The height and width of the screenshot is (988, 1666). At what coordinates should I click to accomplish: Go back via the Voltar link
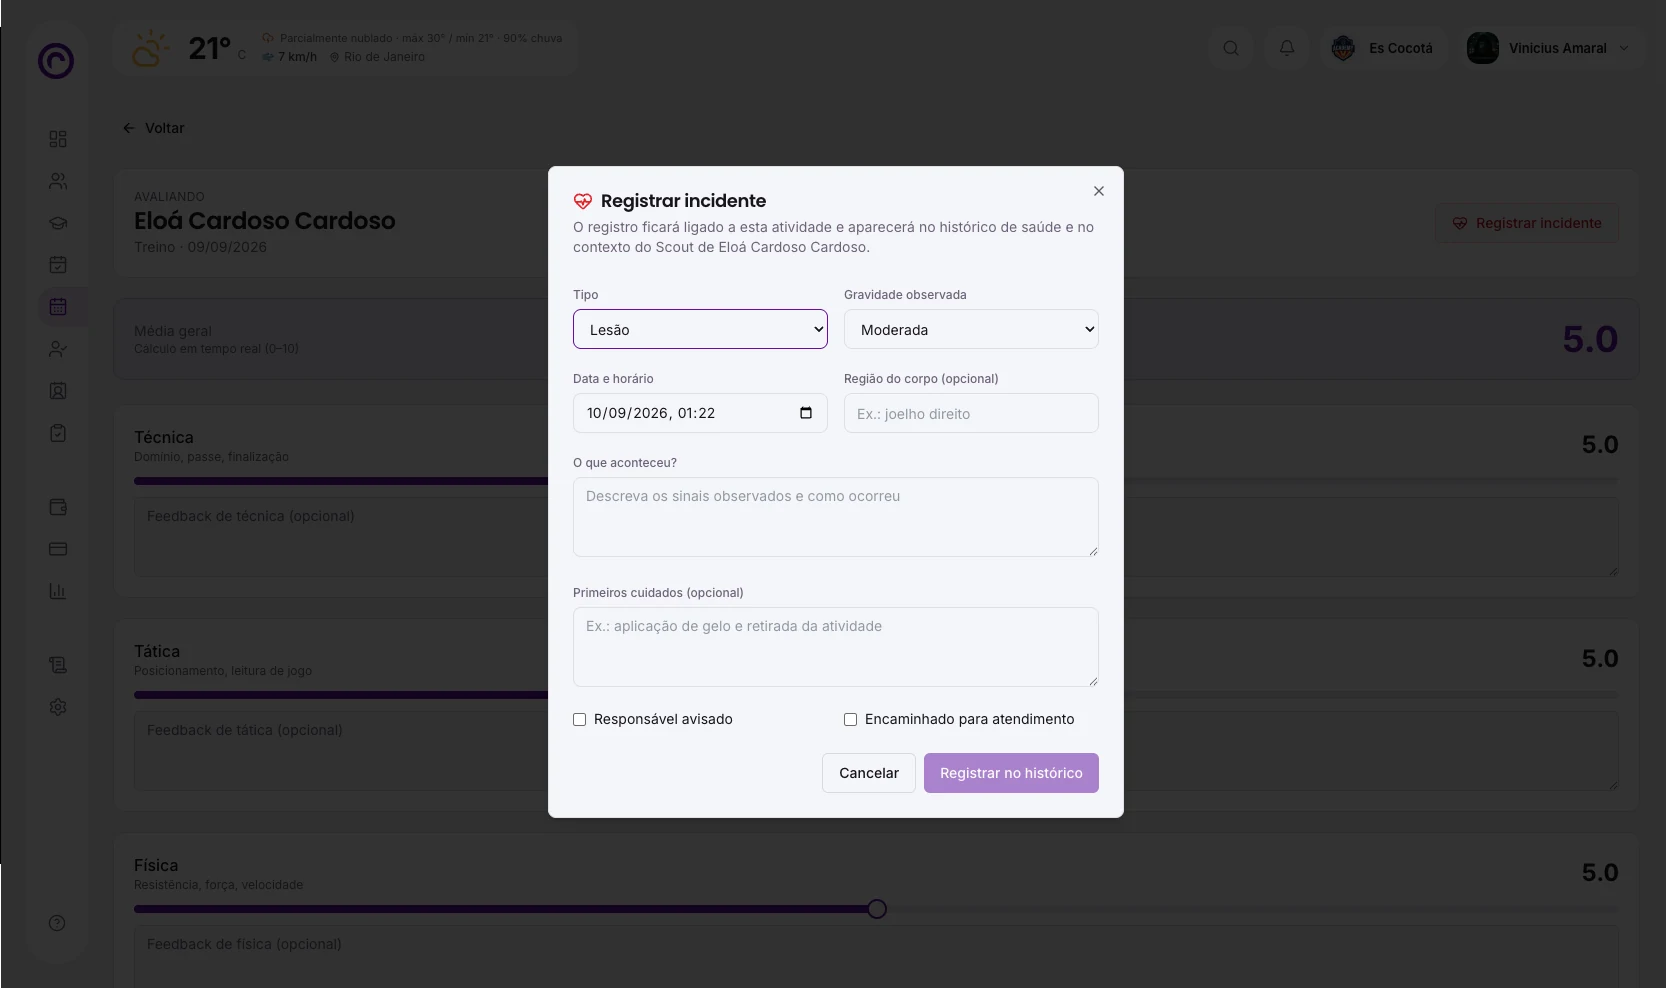(154, 128)
